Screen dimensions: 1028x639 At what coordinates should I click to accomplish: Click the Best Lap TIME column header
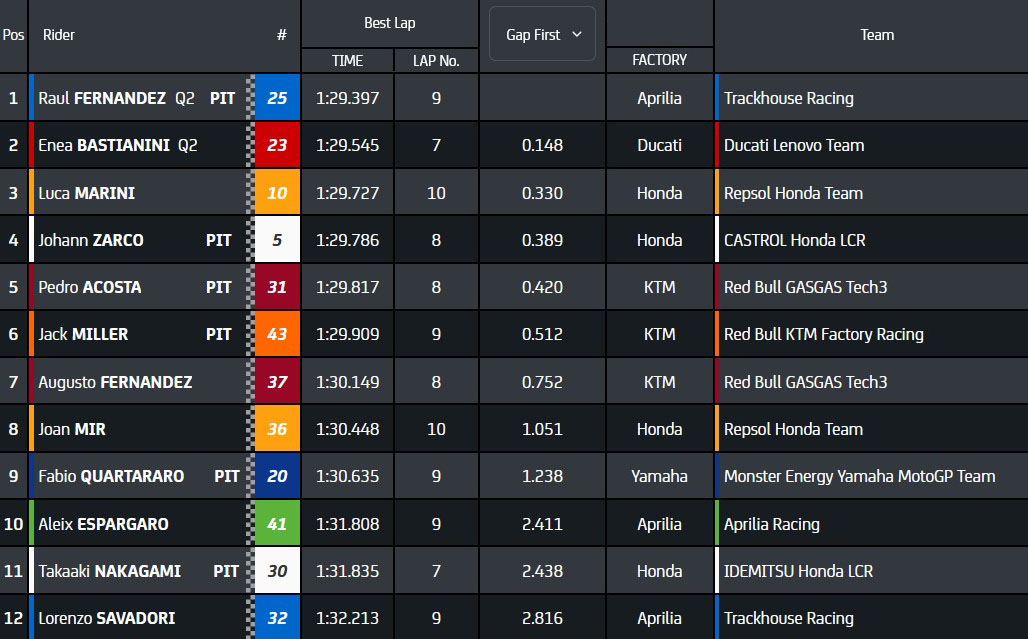pyautogui.click(x=347, y=60)
